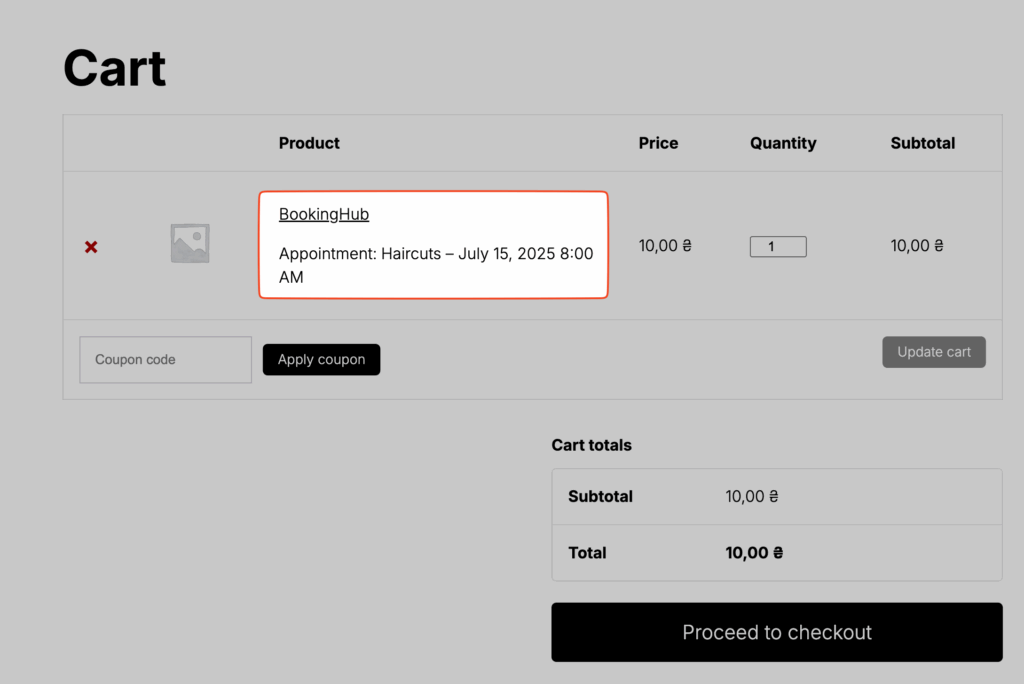Click the Cart page heading

coord(115,69)
